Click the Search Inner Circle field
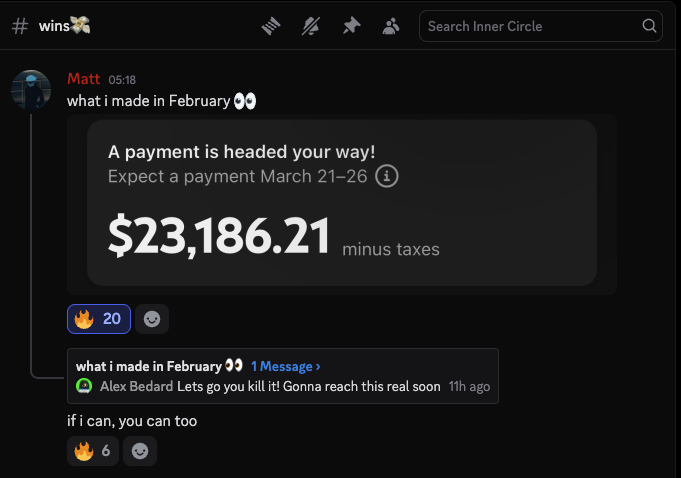This screenshot has height=478, width=681. (530, 26)
